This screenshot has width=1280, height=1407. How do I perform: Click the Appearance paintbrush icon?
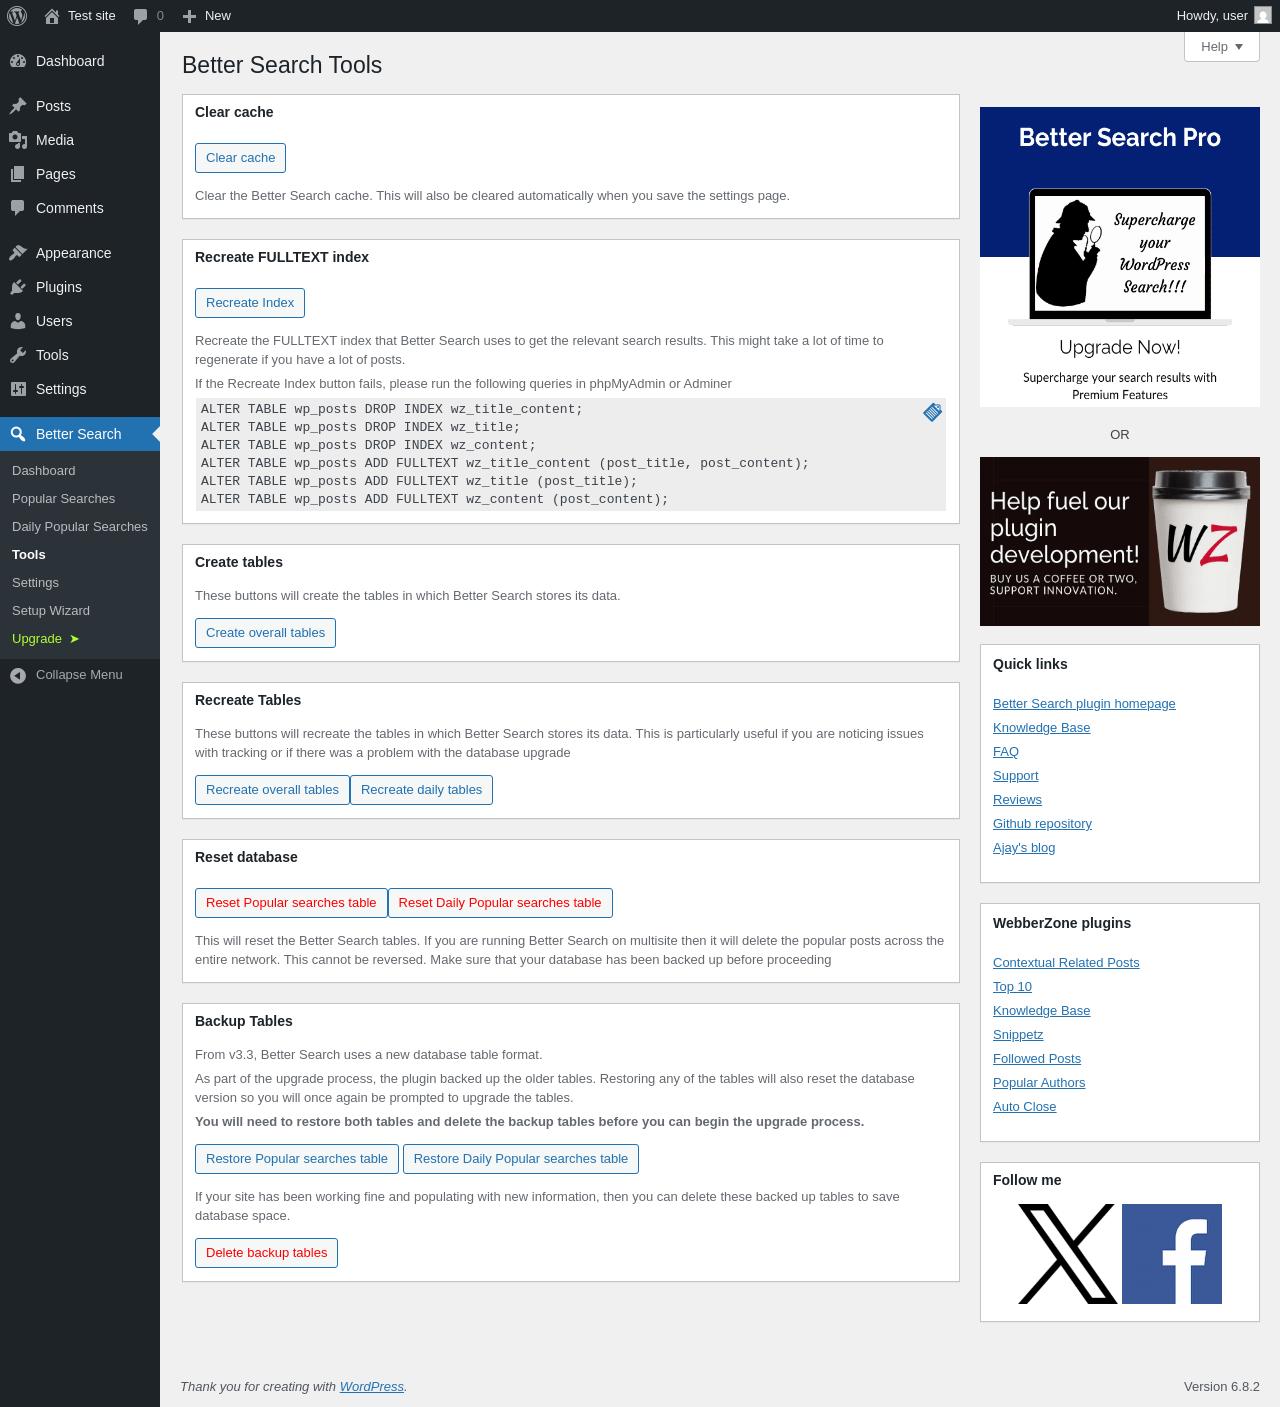click(18, 253)
